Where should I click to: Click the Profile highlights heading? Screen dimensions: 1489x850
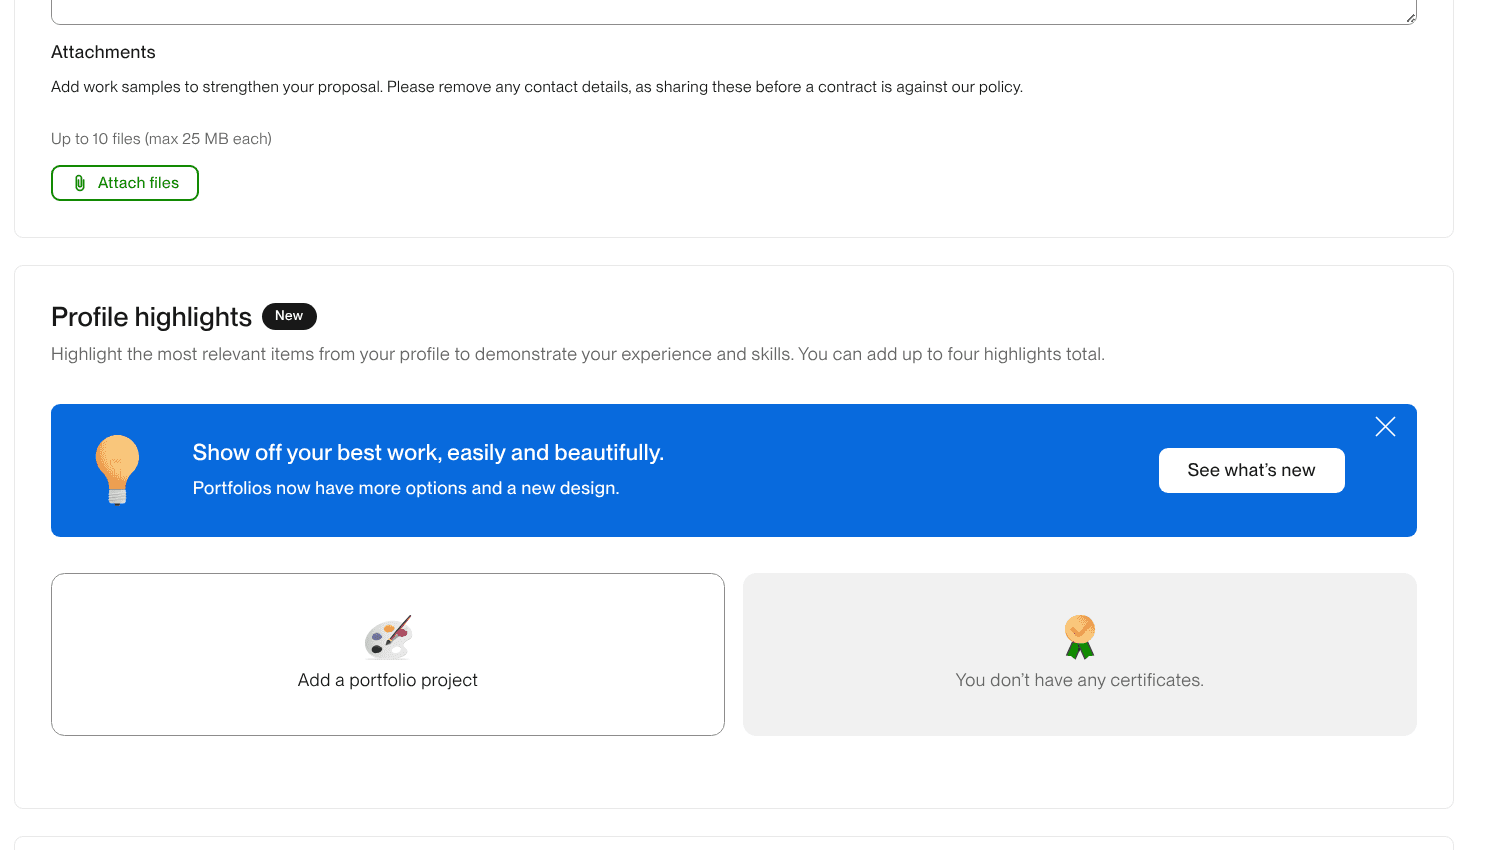[151, 317]
